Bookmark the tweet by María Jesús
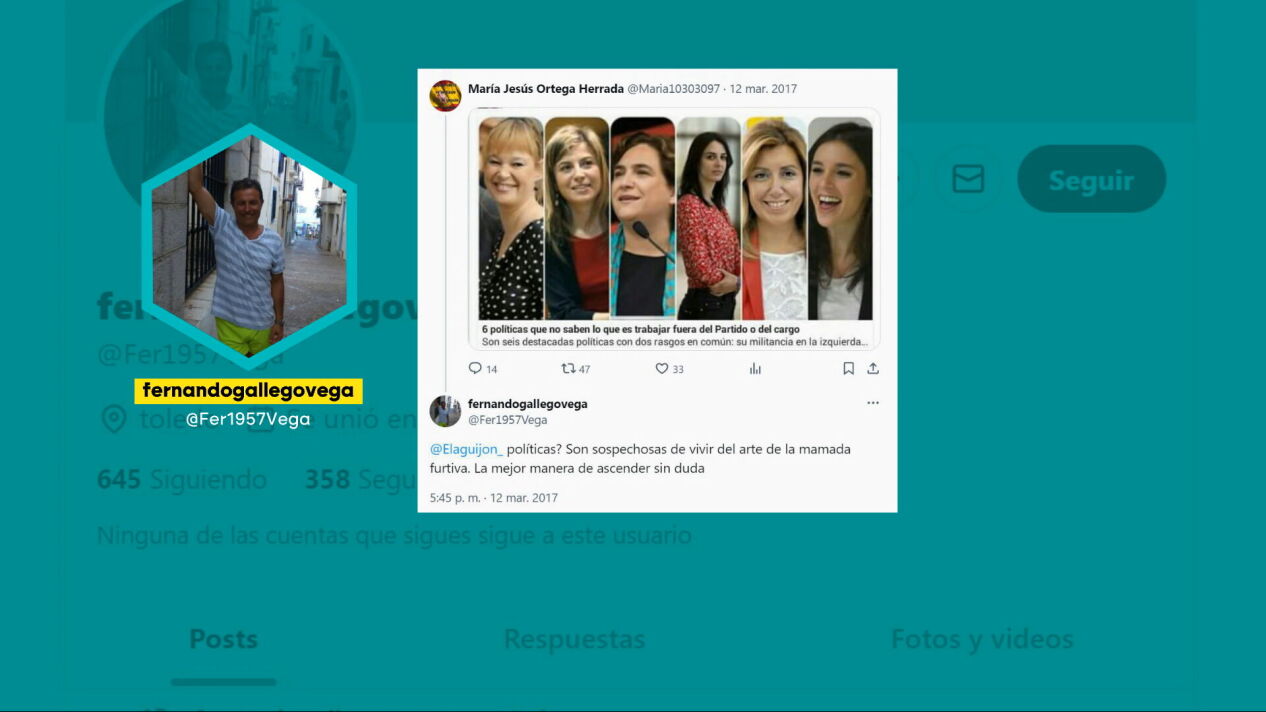This screenshot has height=712, width=1266. (848, 368)
